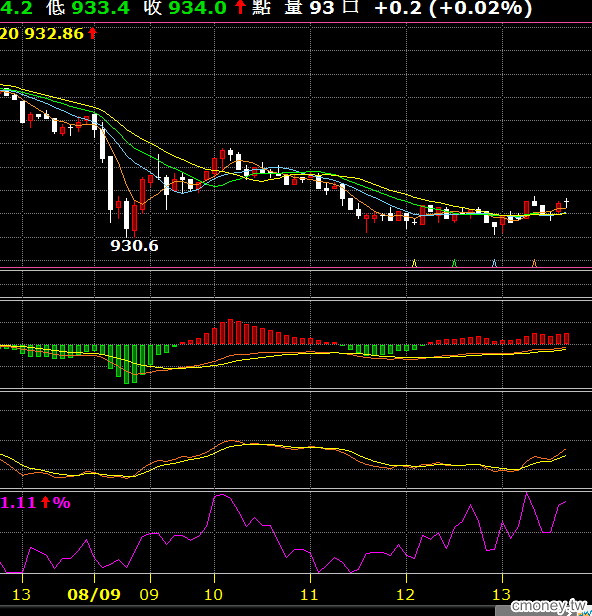The height and width of the screenshot is (616, 592).
Task: Click the green triangle marker below price chart
Action: pos(455,263)
